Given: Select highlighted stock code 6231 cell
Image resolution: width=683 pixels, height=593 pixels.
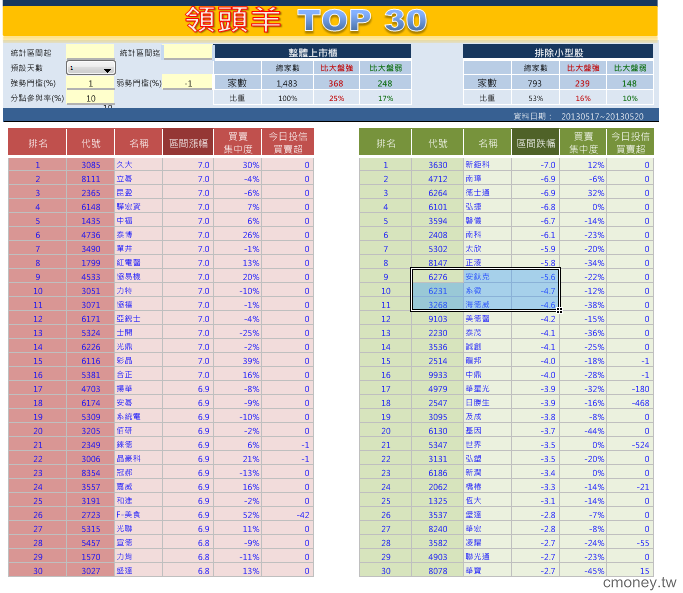Looking at the screenshot, I should coord(438,291).
